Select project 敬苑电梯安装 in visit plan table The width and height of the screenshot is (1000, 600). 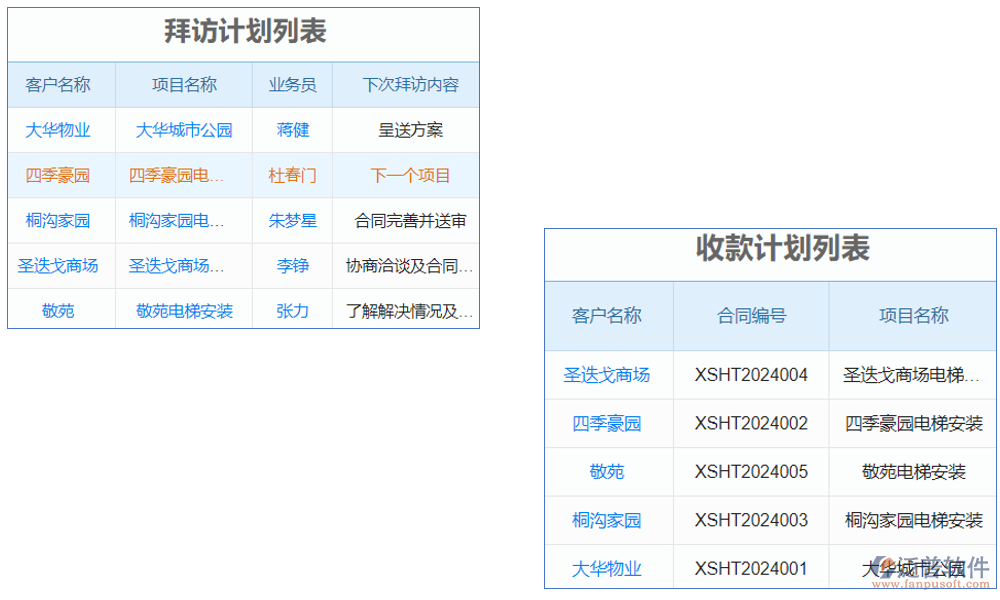point(184,310)
